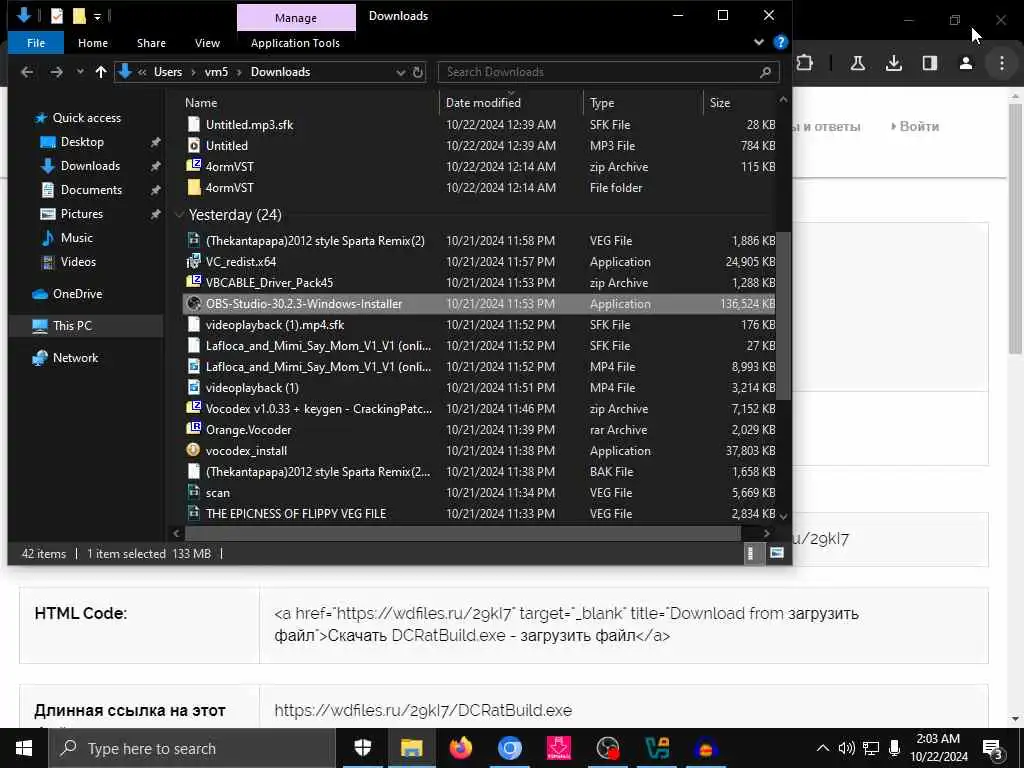Viewport: 1024px width, 768px height.
Task: Expand the collapsed Explorer ribbon chevron
Action: click(758, 42)
